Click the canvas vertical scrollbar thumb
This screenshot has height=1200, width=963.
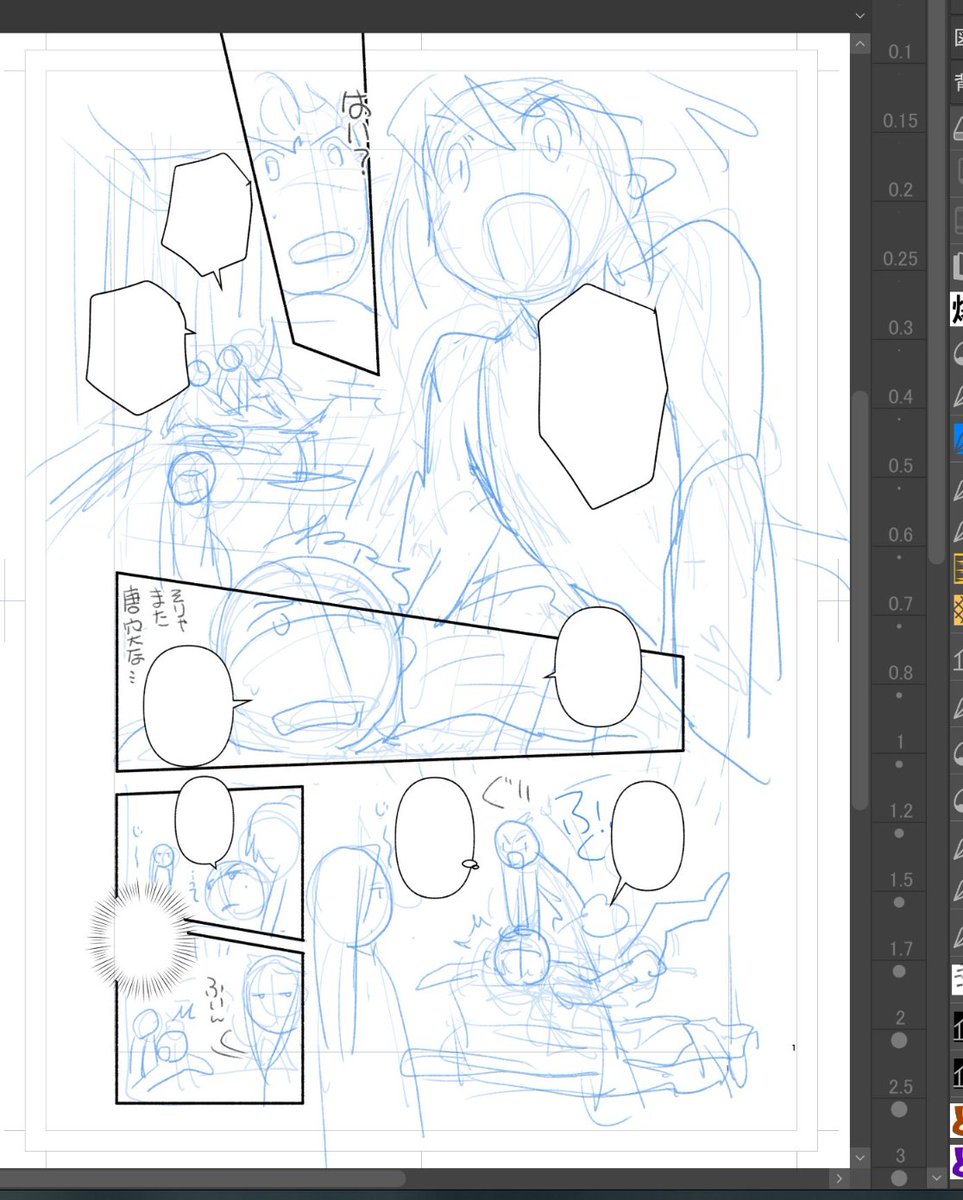point(860,600)
